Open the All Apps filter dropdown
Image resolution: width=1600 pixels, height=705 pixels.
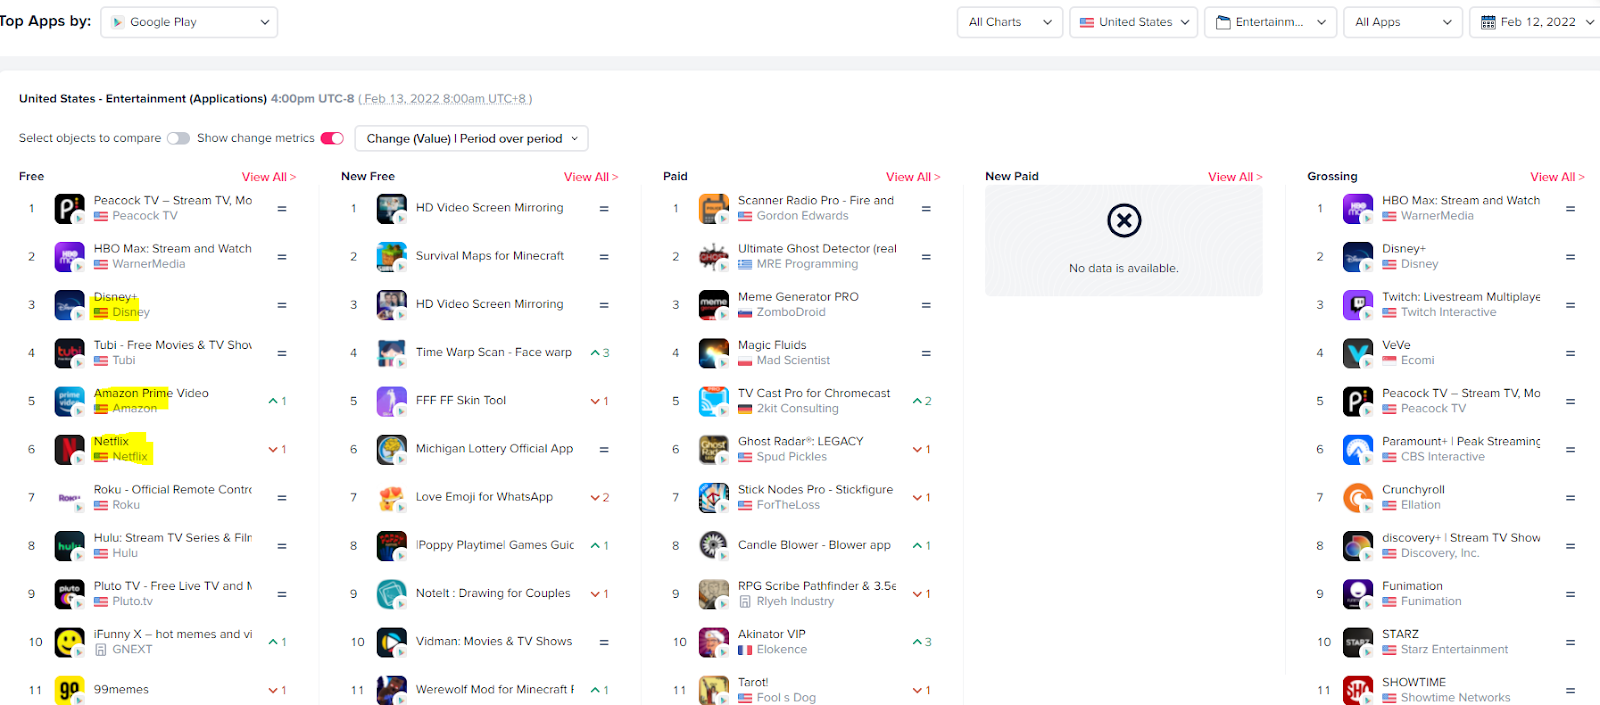pos(1402,22)
